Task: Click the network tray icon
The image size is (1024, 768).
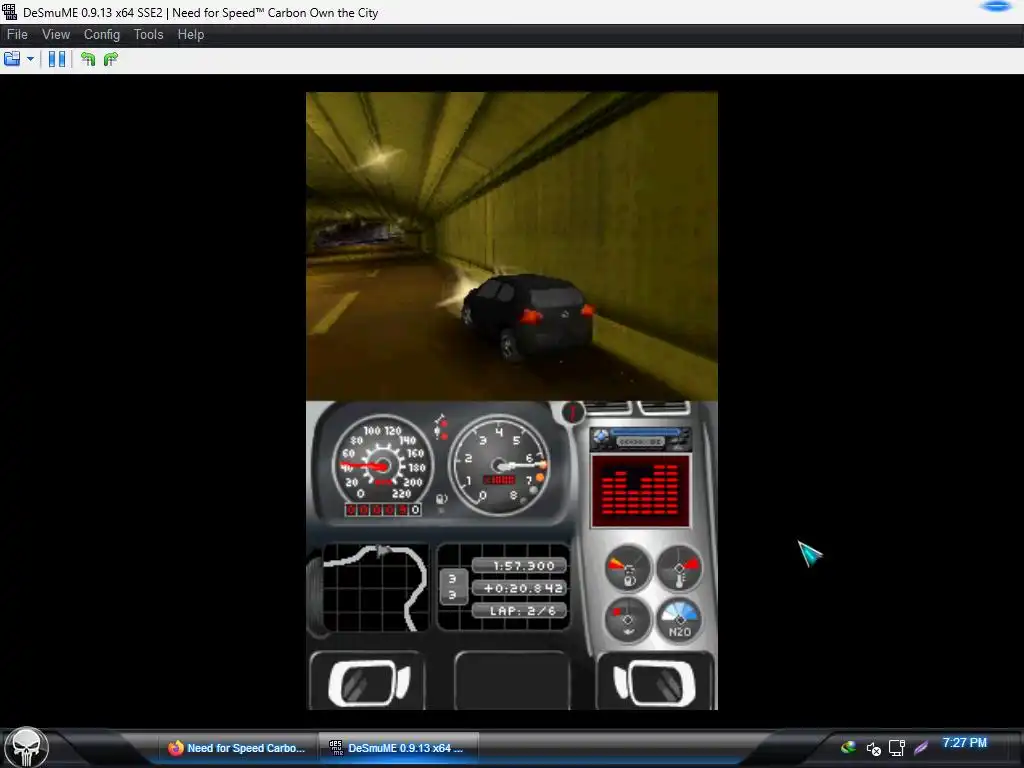Action: point(897,748)
